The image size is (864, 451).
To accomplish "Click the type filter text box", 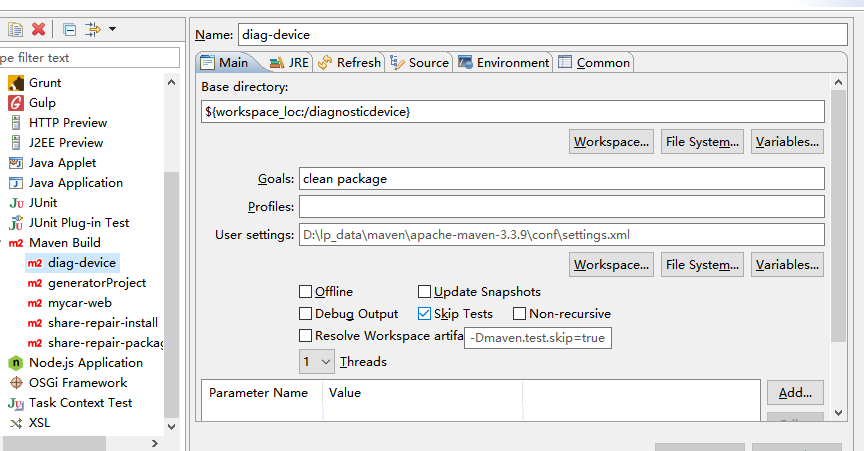I will (x=90, y=57).
